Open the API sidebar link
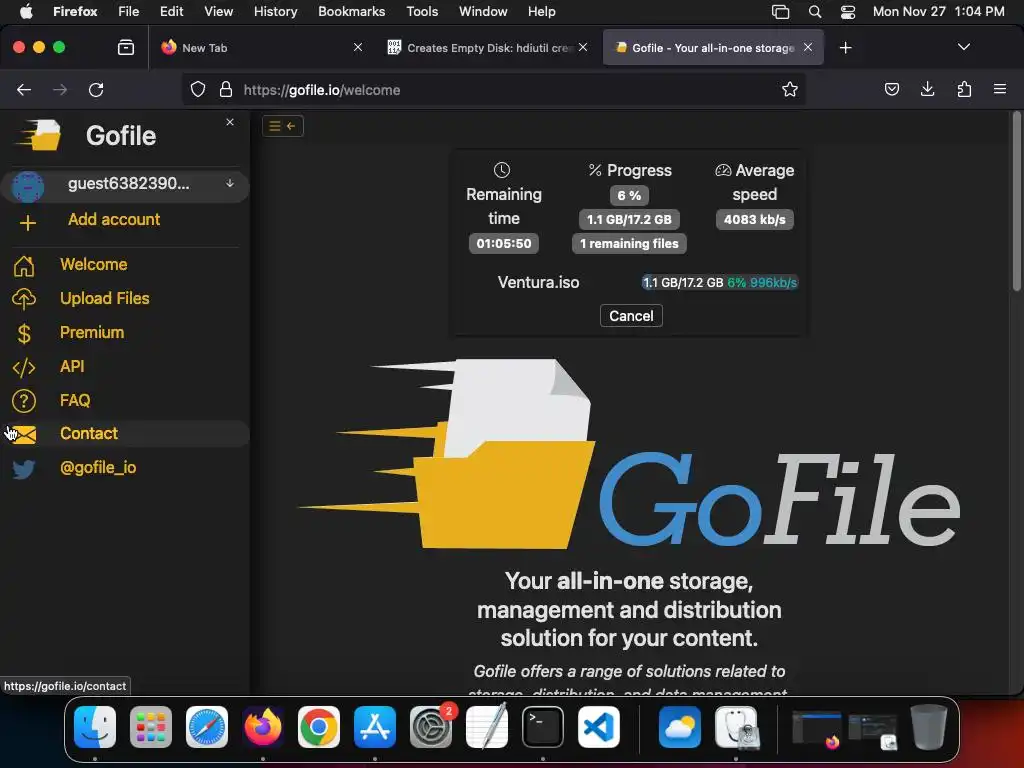1024x768 pixels. tap(72, 366)
